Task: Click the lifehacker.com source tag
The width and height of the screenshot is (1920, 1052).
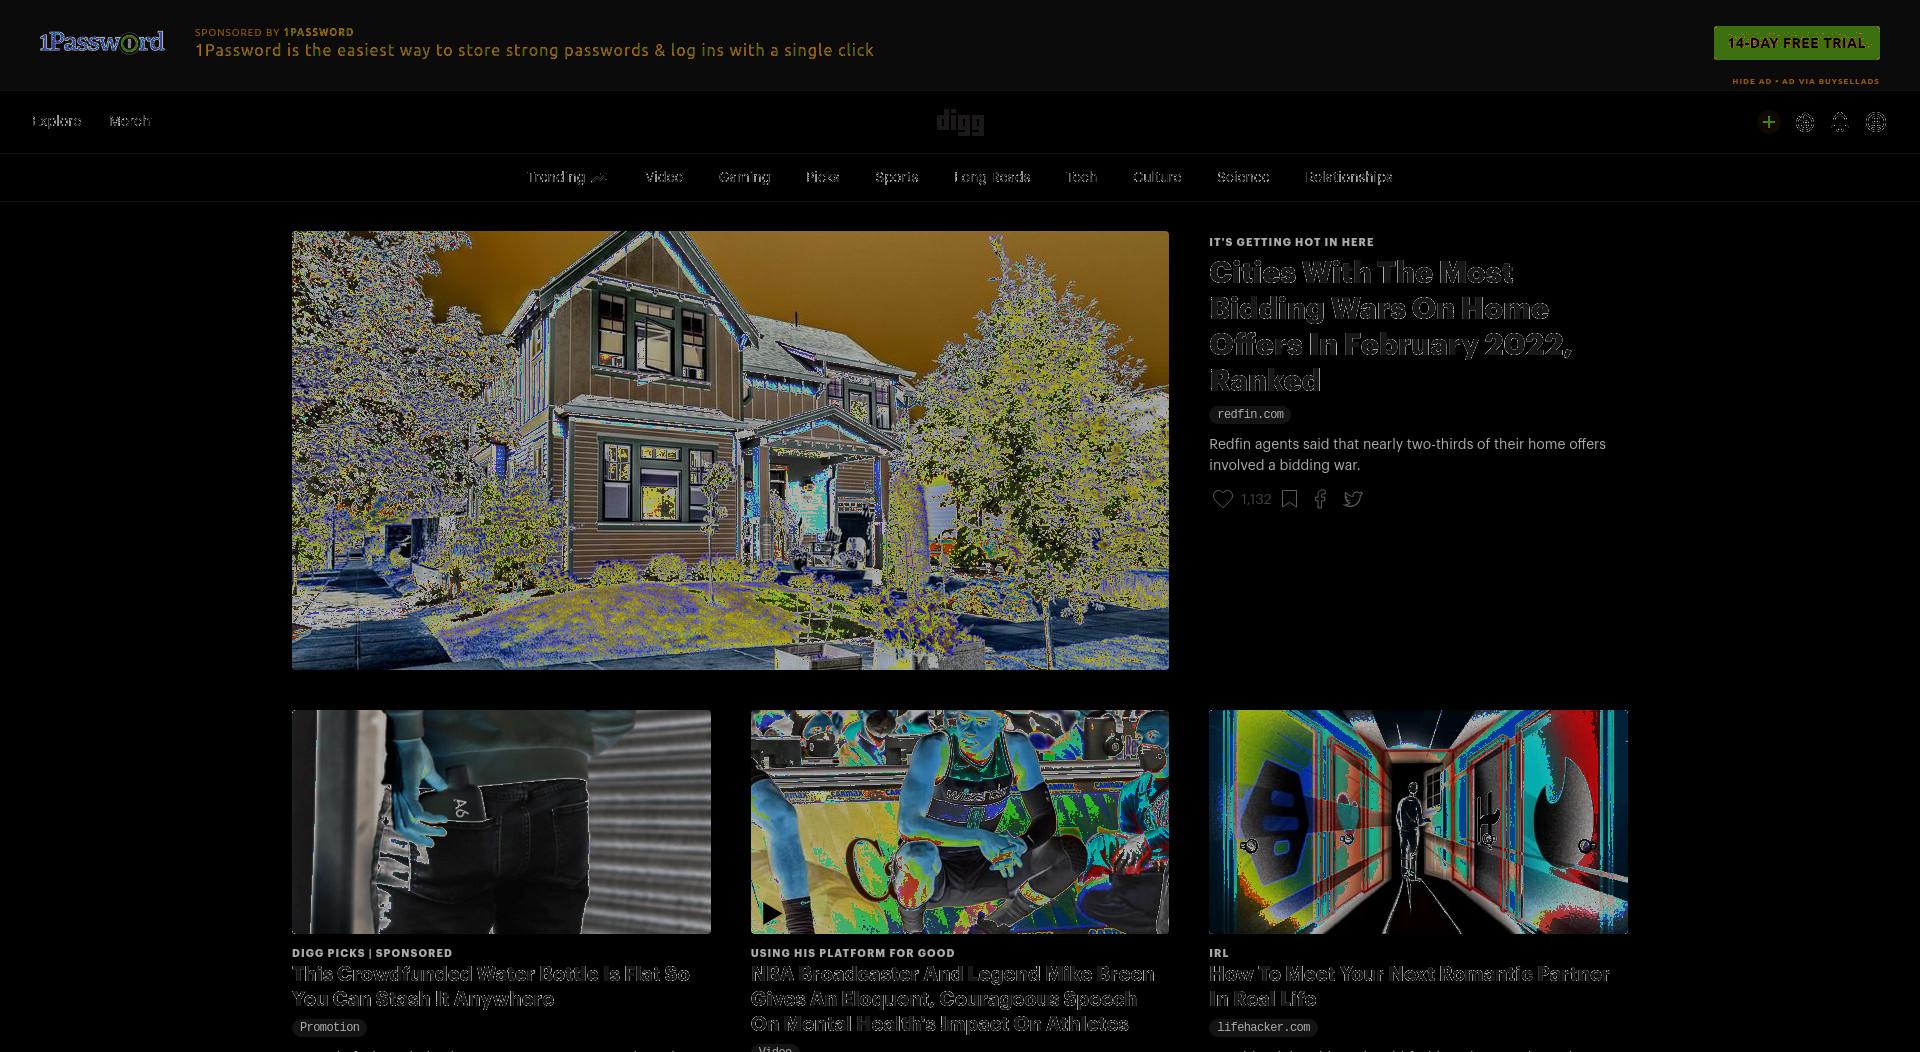Action: pos(1263,1027)
